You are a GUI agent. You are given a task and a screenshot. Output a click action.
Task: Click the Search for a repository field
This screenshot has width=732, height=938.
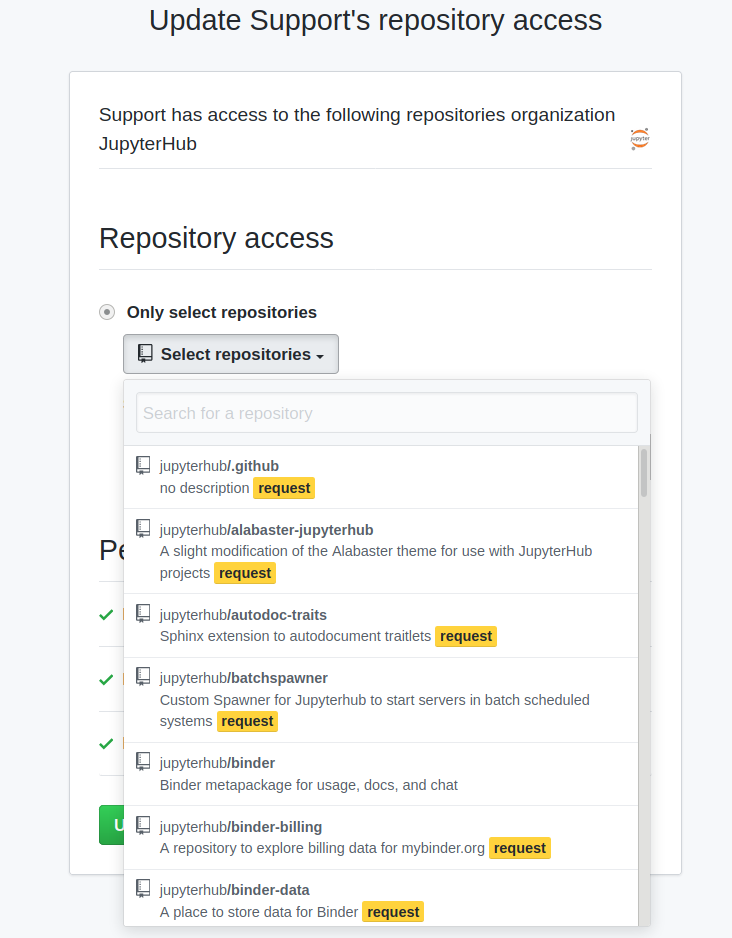click(x=386, y=412)
